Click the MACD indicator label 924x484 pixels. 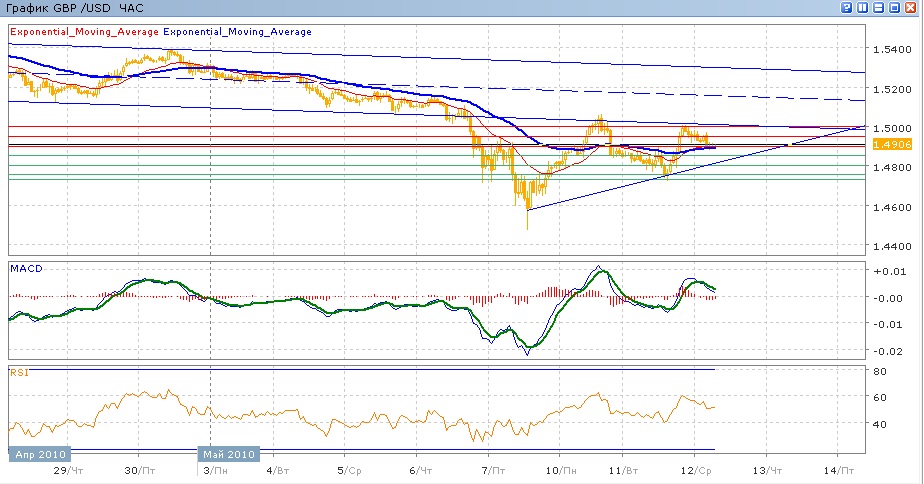(x=24, y=268)
